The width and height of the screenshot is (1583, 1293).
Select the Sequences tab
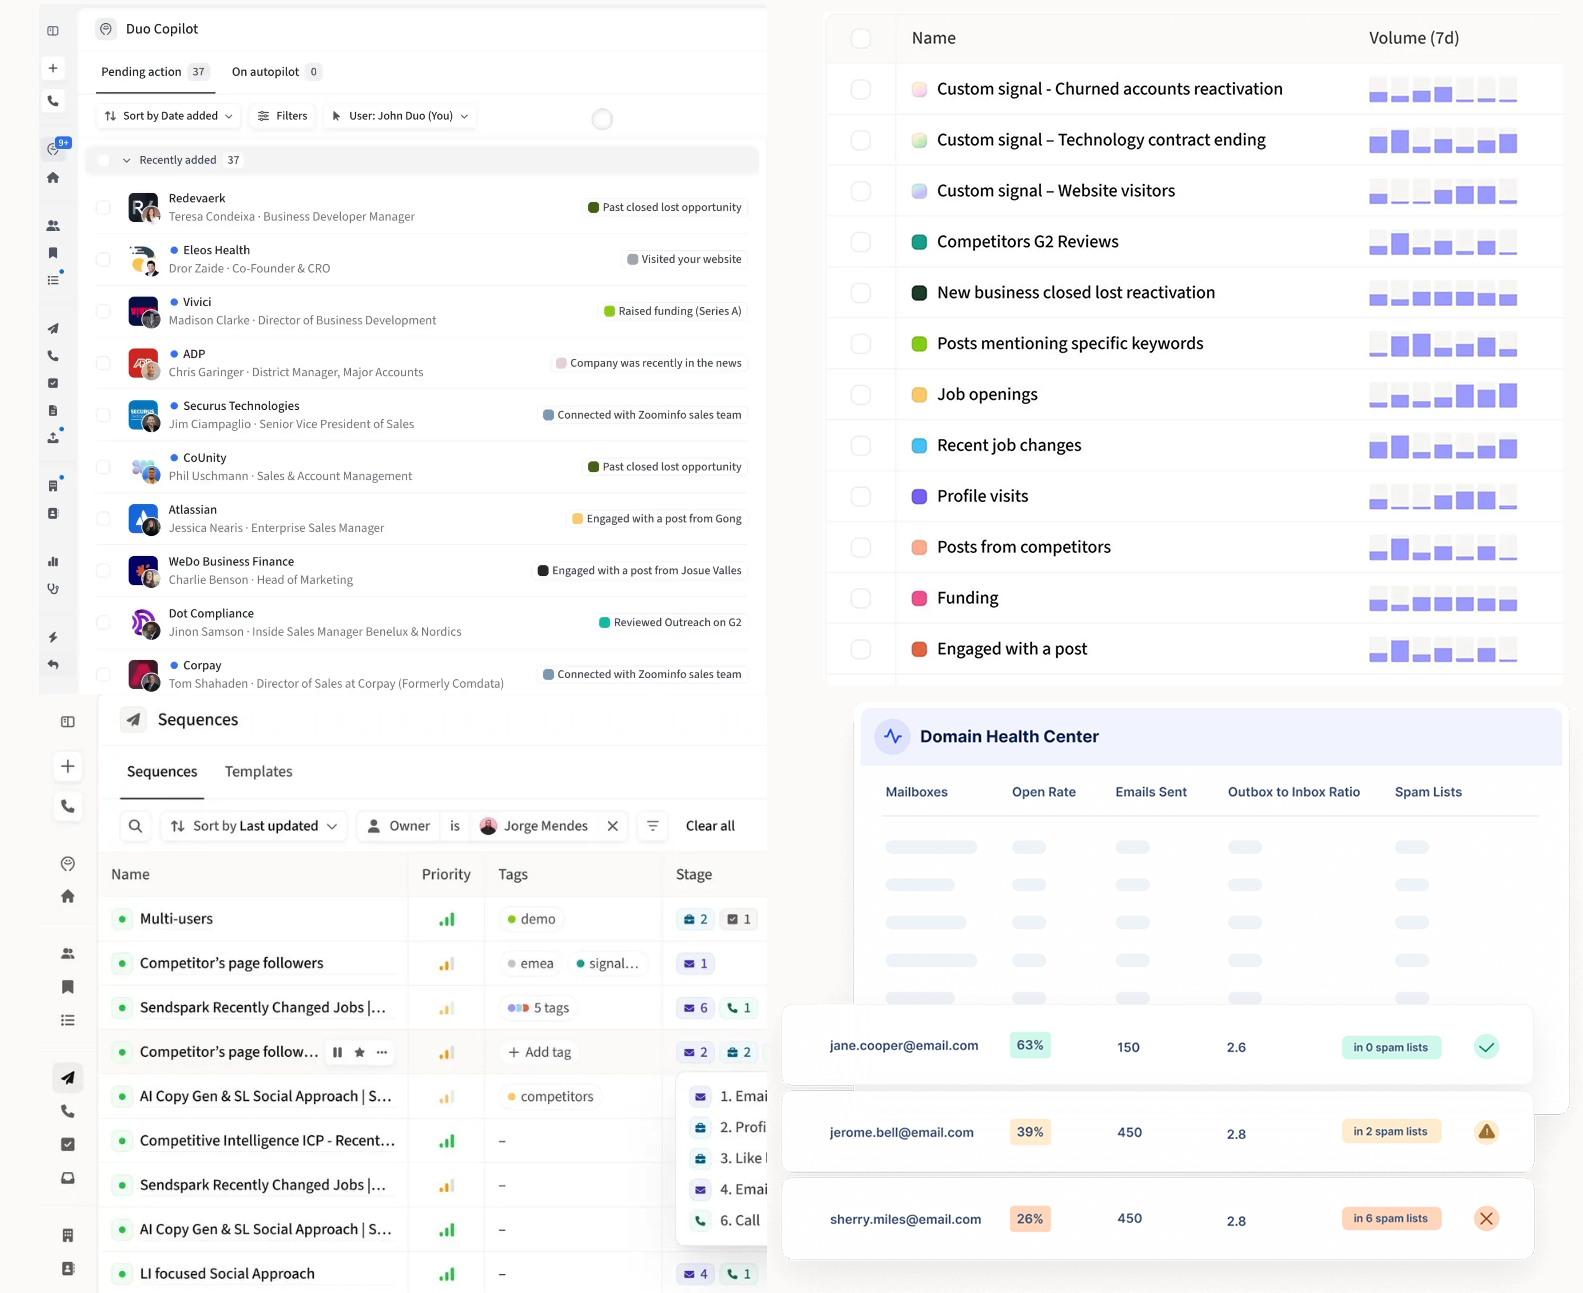[162, 772]
